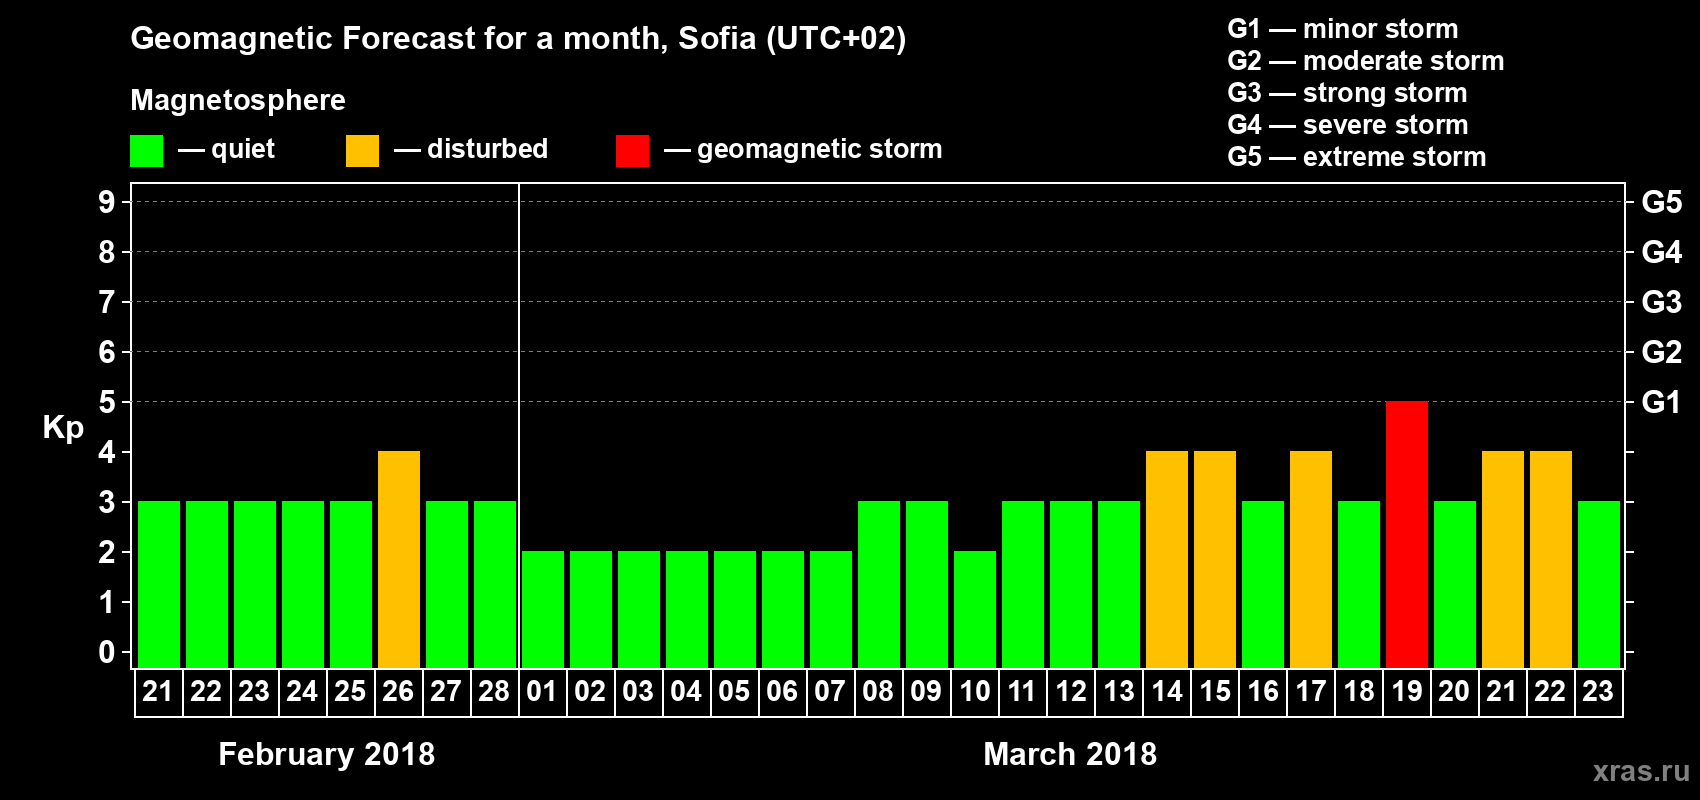Image resolution: width=1700 pixels, height=800 pixels.
Task: Click the '— geomagnetic storm' legend label
Action: click(x=803, y=150)
